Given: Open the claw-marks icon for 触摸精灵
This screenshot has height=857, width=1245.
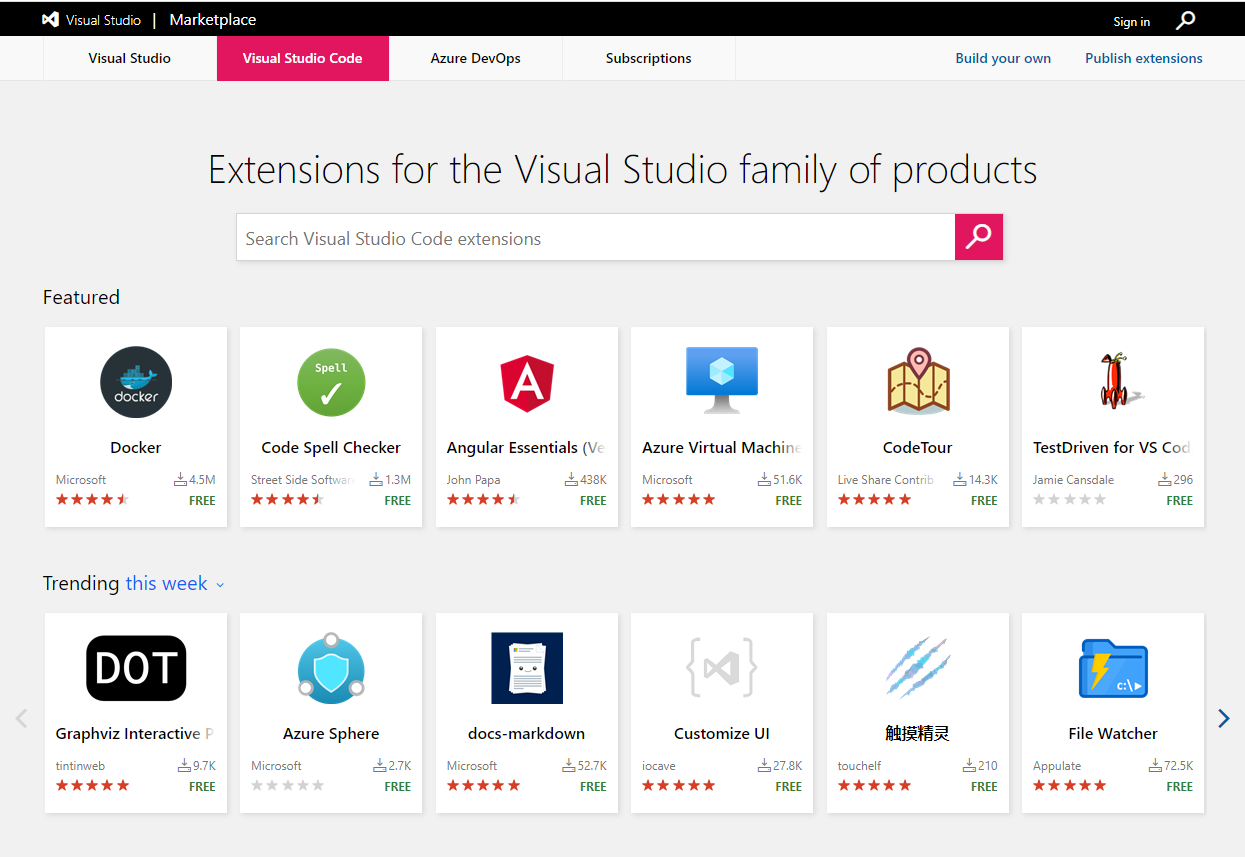Looking at the screenshot, I should point(918,667).
